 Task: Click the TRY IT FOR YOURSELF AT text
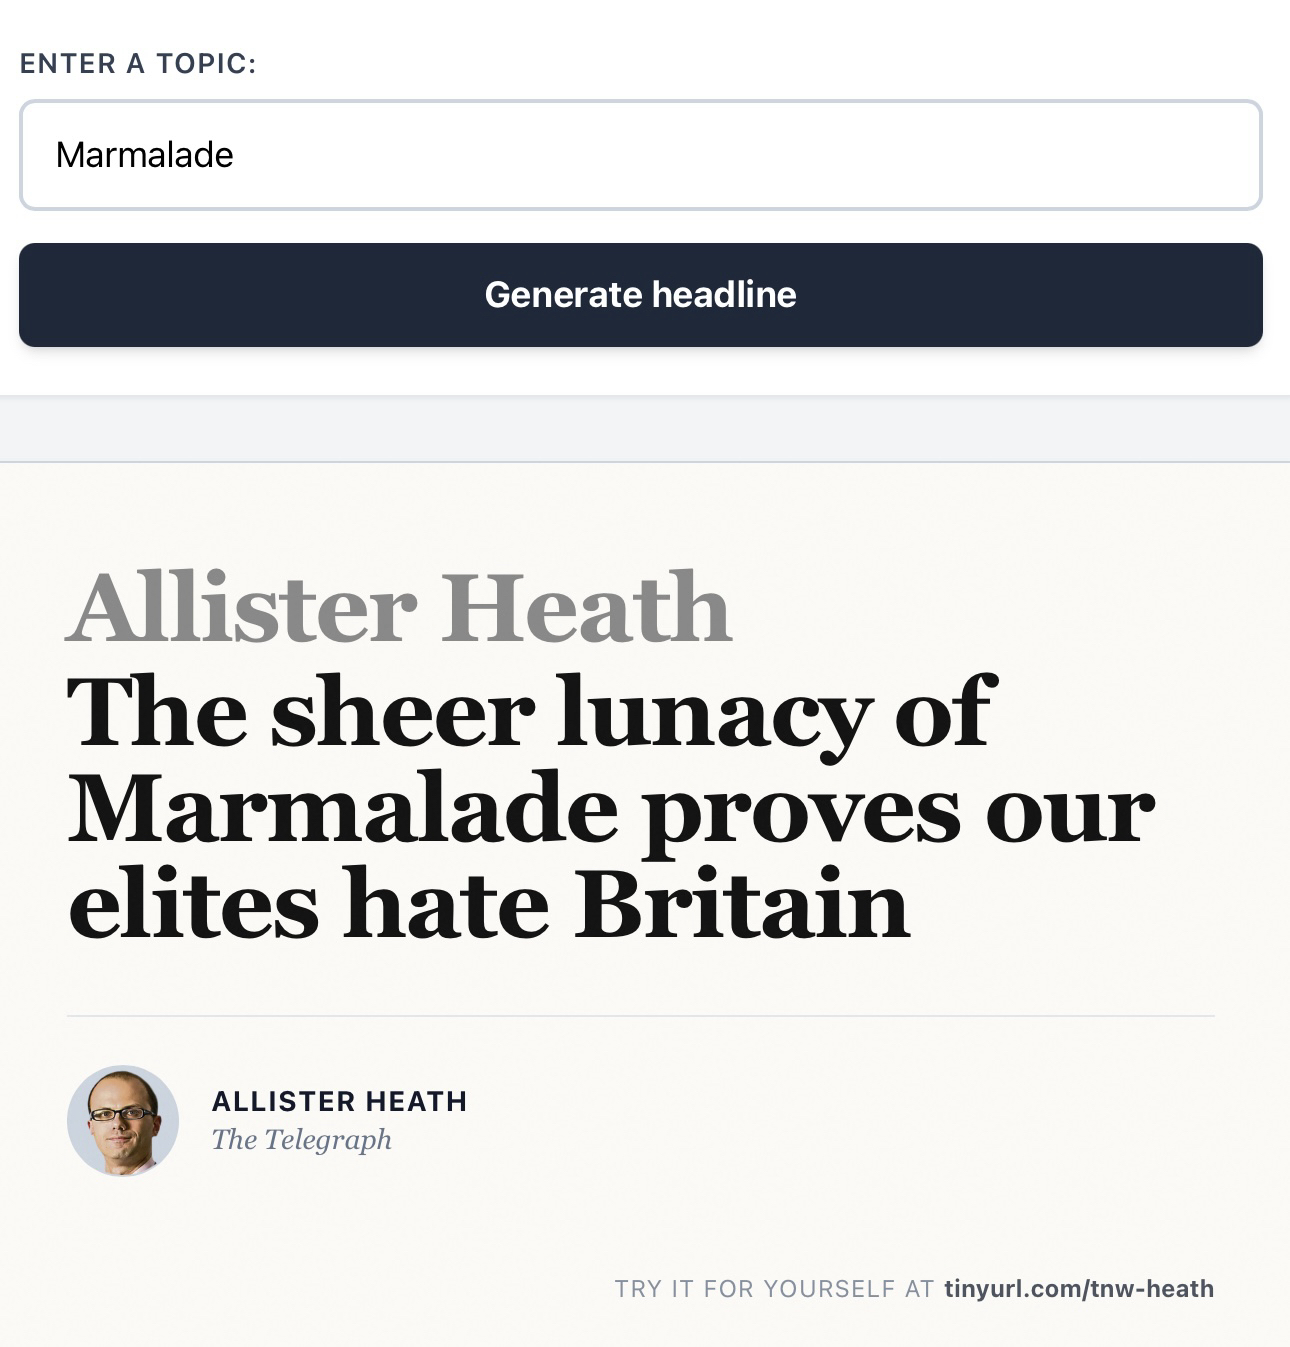click(774, 1288)
